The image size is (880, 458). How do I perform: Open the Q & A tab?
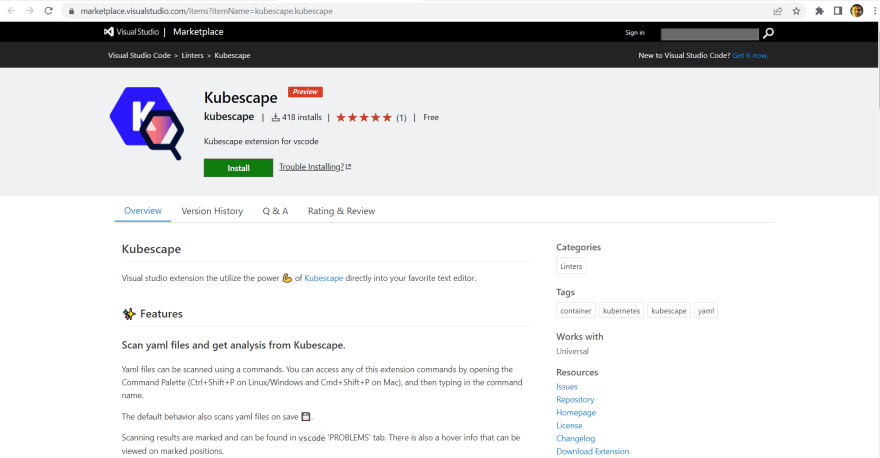(275, 211)
